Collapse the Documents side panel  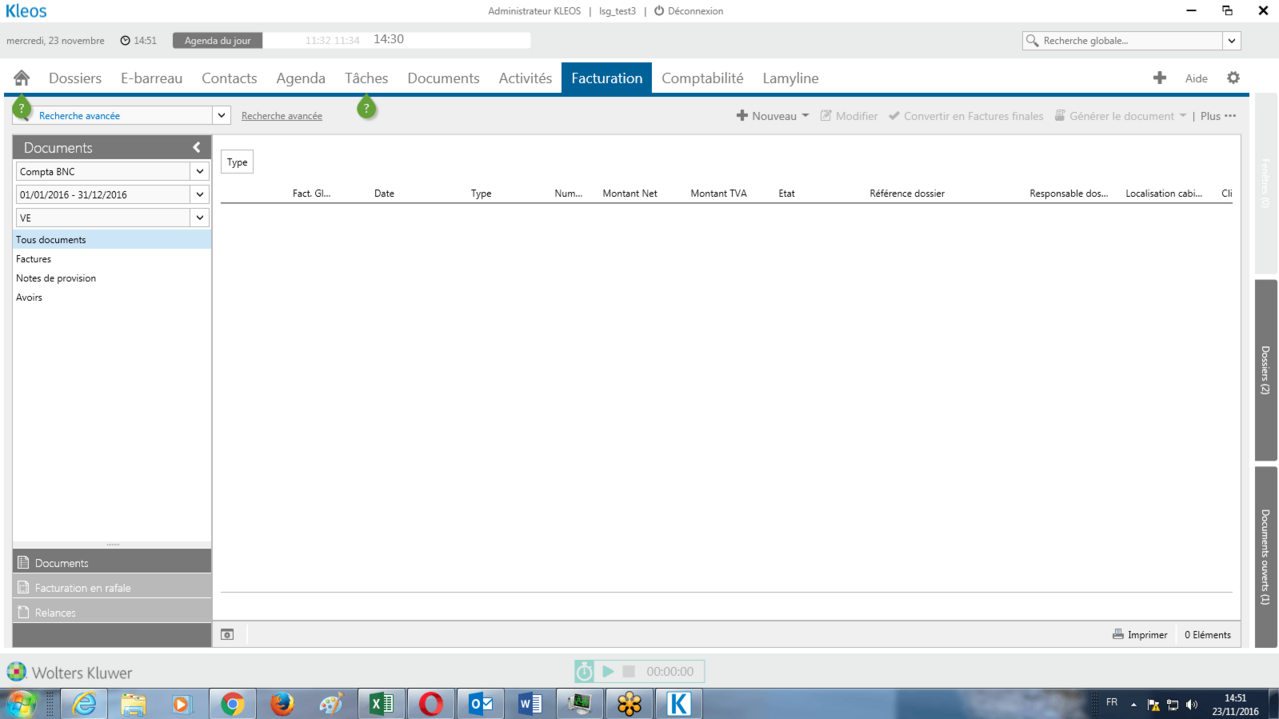196,148
